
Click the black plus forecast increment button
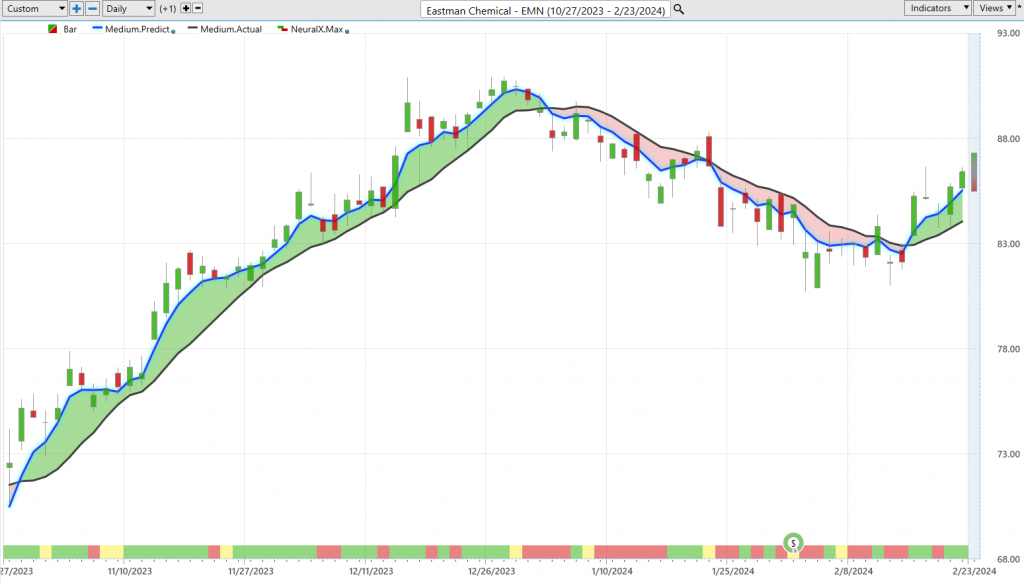tap(185, 8)
